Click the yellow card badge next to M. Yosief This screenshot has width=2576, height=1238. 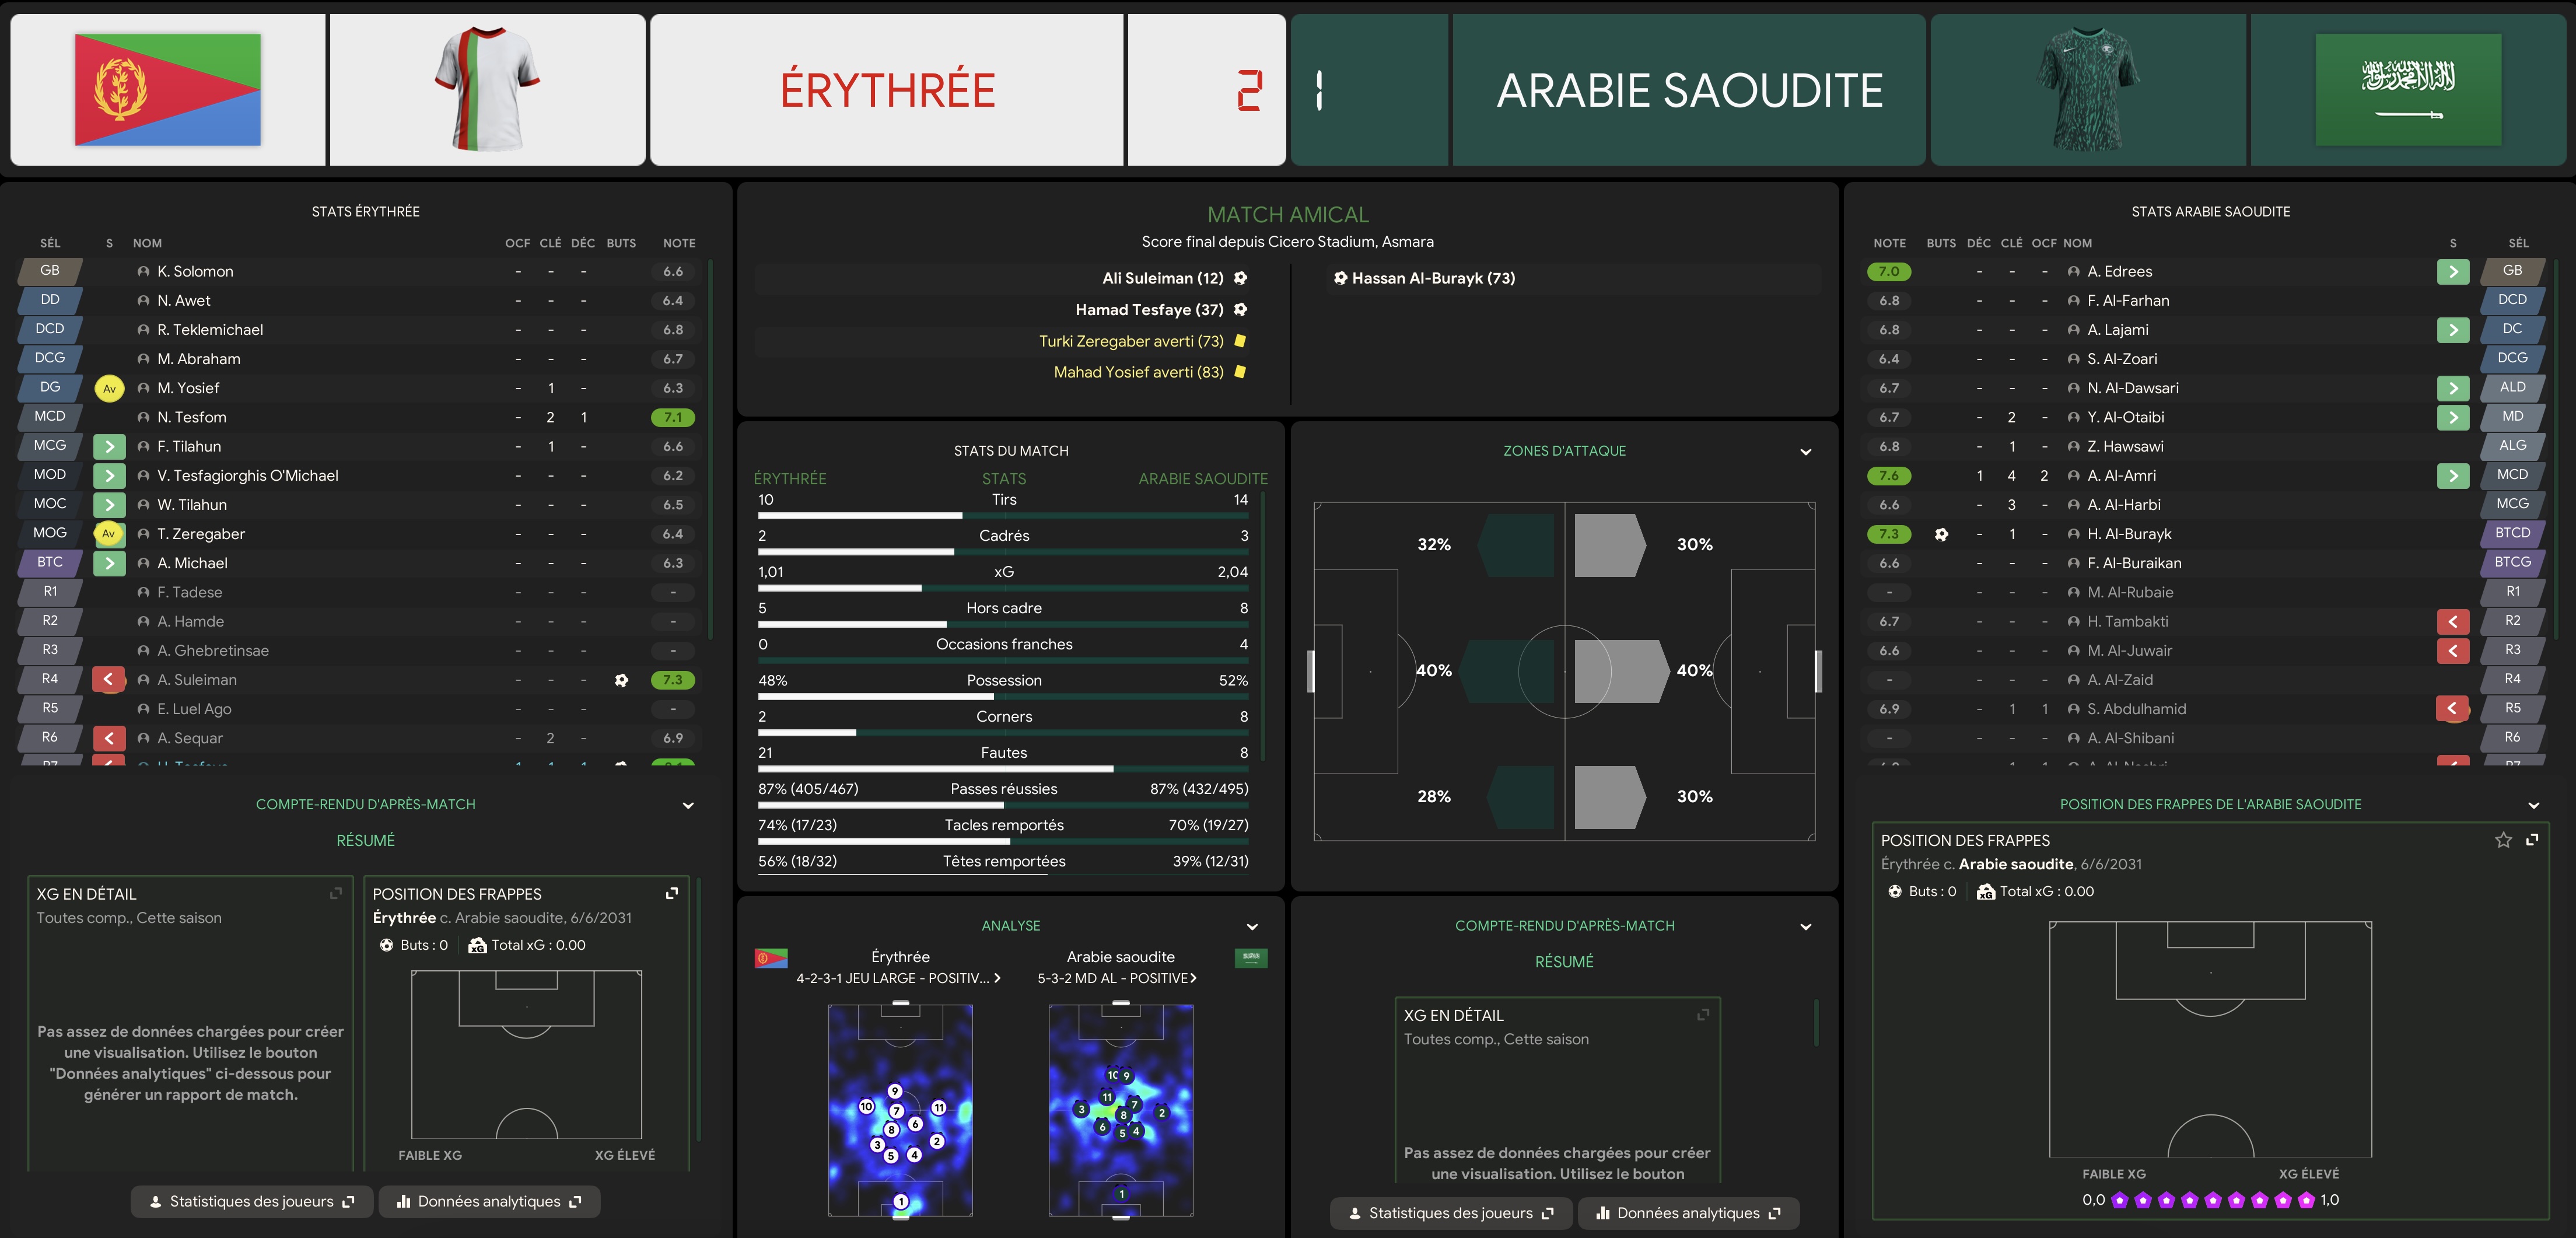(x=109, y=388)
